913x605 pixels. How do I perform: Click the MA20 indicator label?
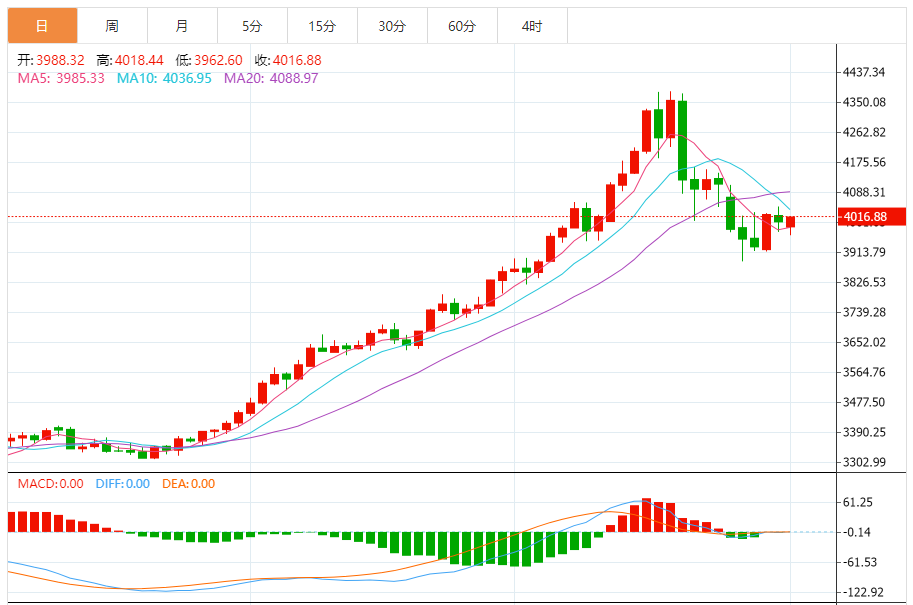[x=271, y=78]
